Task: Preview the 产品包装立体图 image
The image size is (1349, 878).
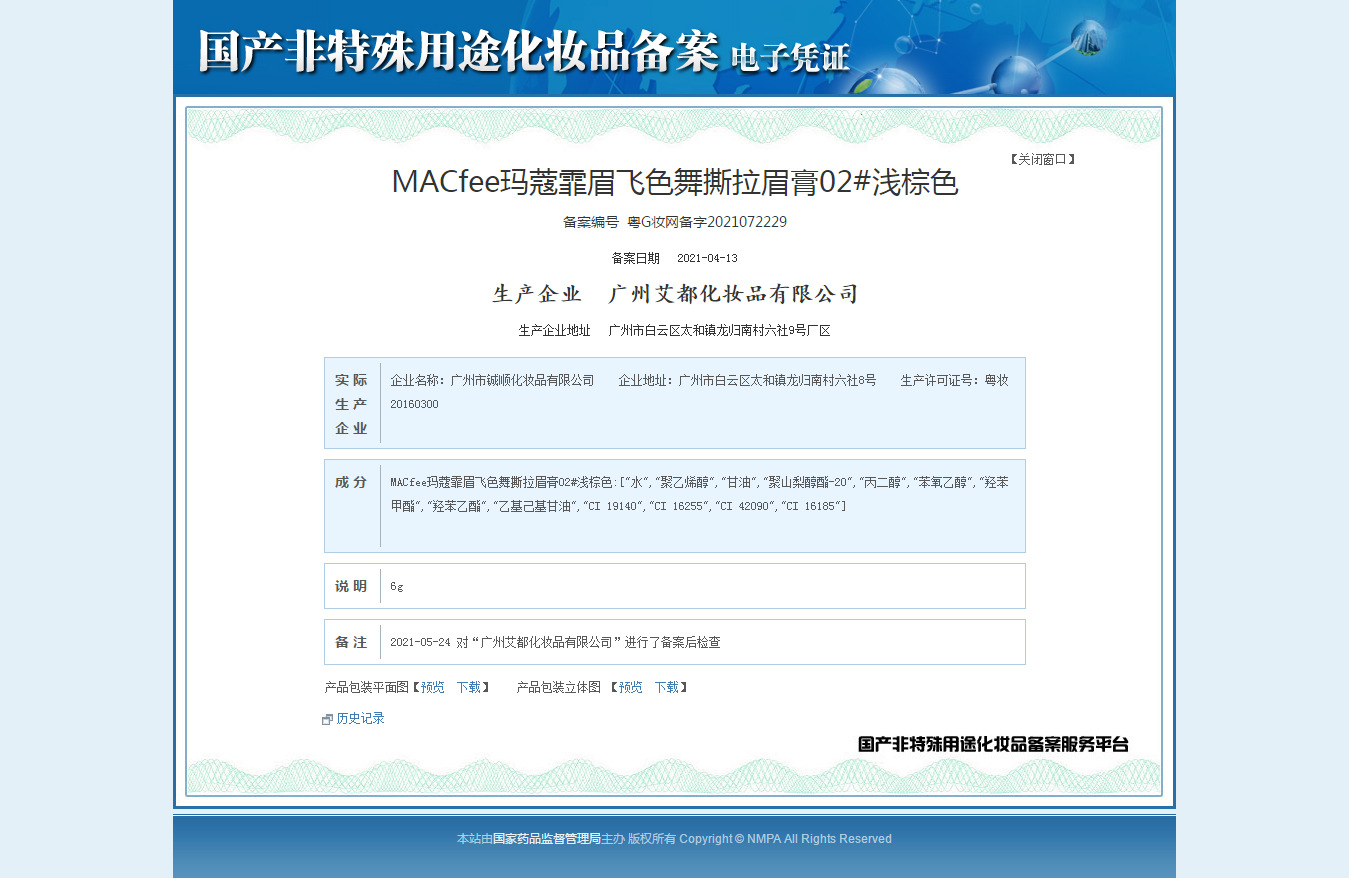Action: click(630, 687)
